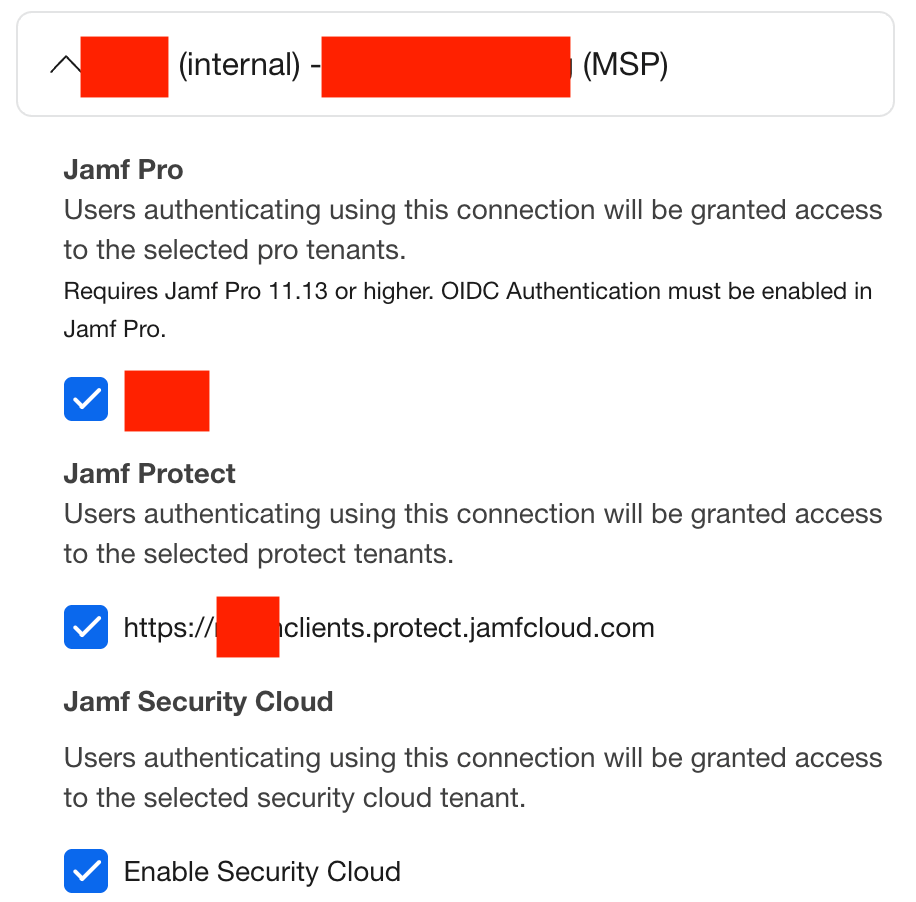Toggle the Jamf Protect tenant checkbox
Image resolution: width=916 pixels, height=902 pixels.
tap(86, 628)
